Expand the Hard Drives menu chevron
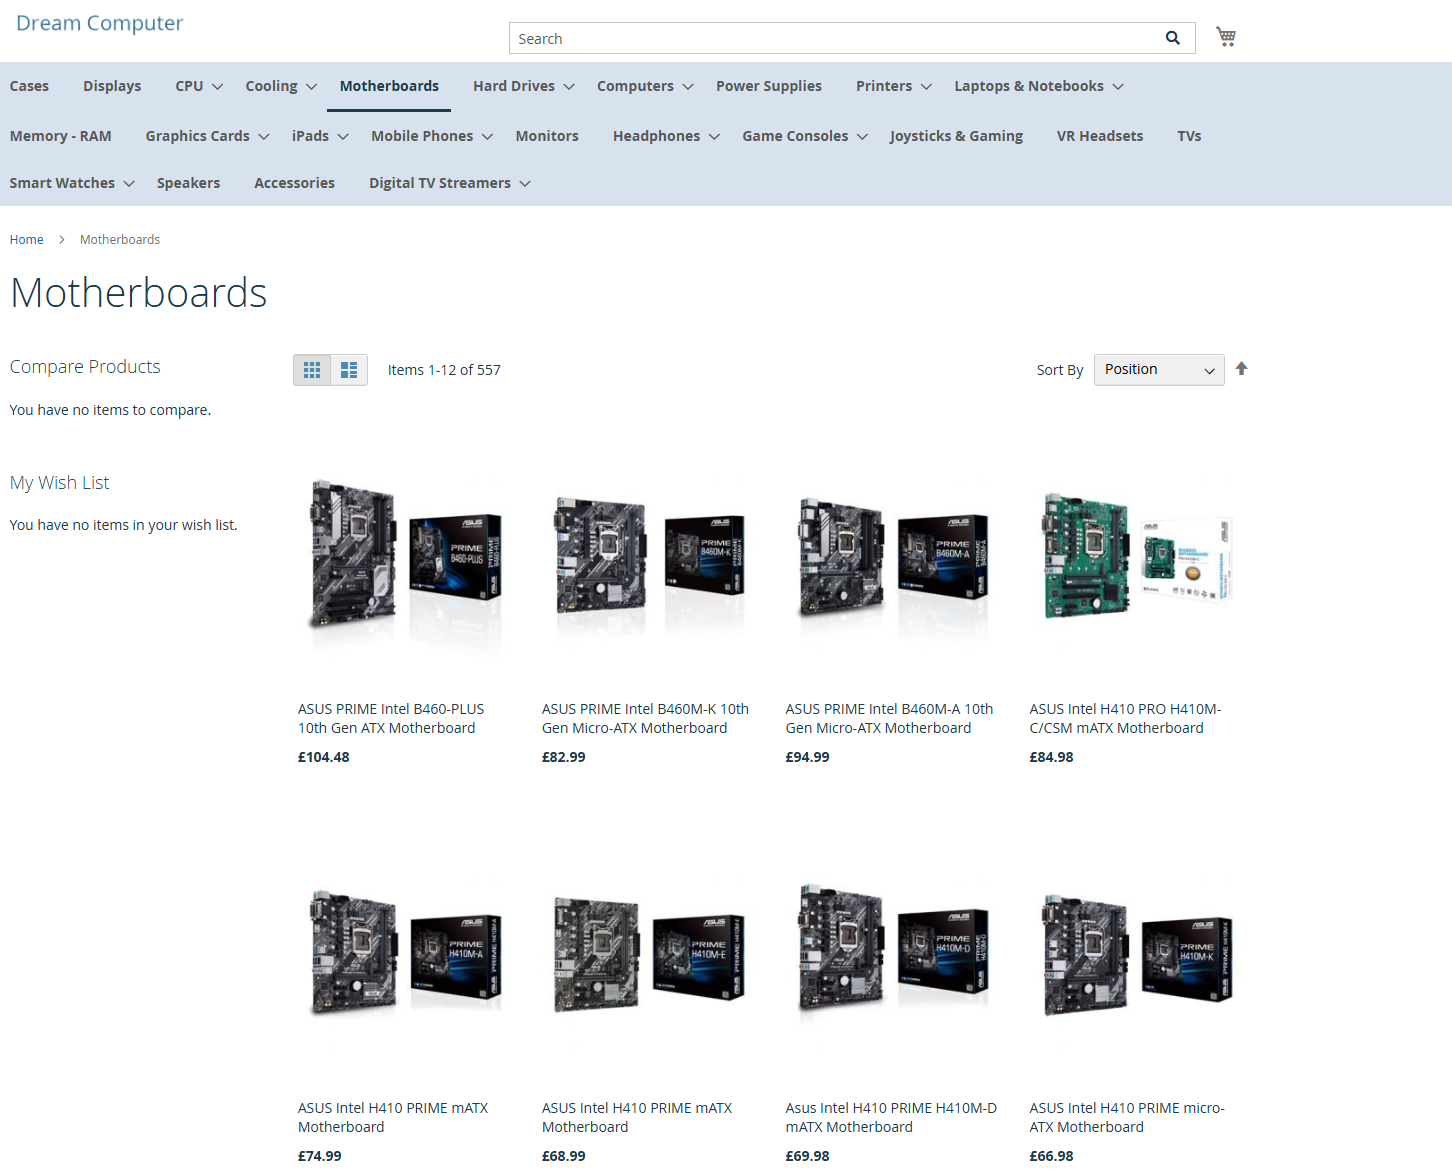 [x=569, y=87]
